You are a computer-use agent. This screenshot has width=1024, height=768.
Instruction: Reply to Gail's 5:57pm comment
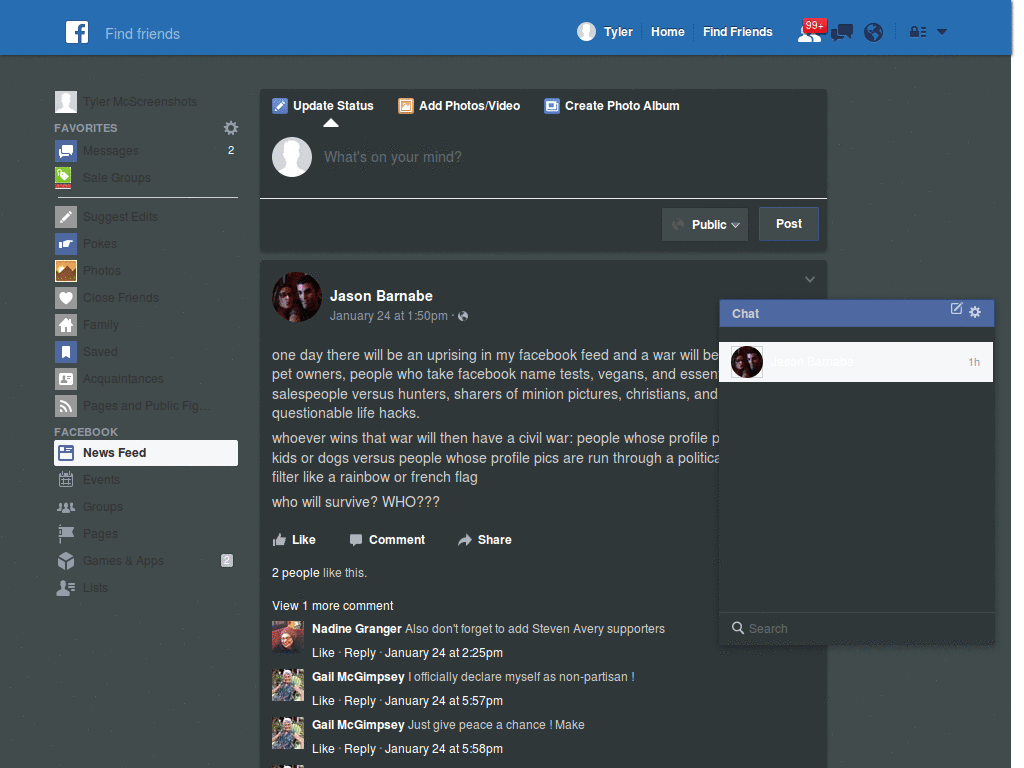[360, 701]
